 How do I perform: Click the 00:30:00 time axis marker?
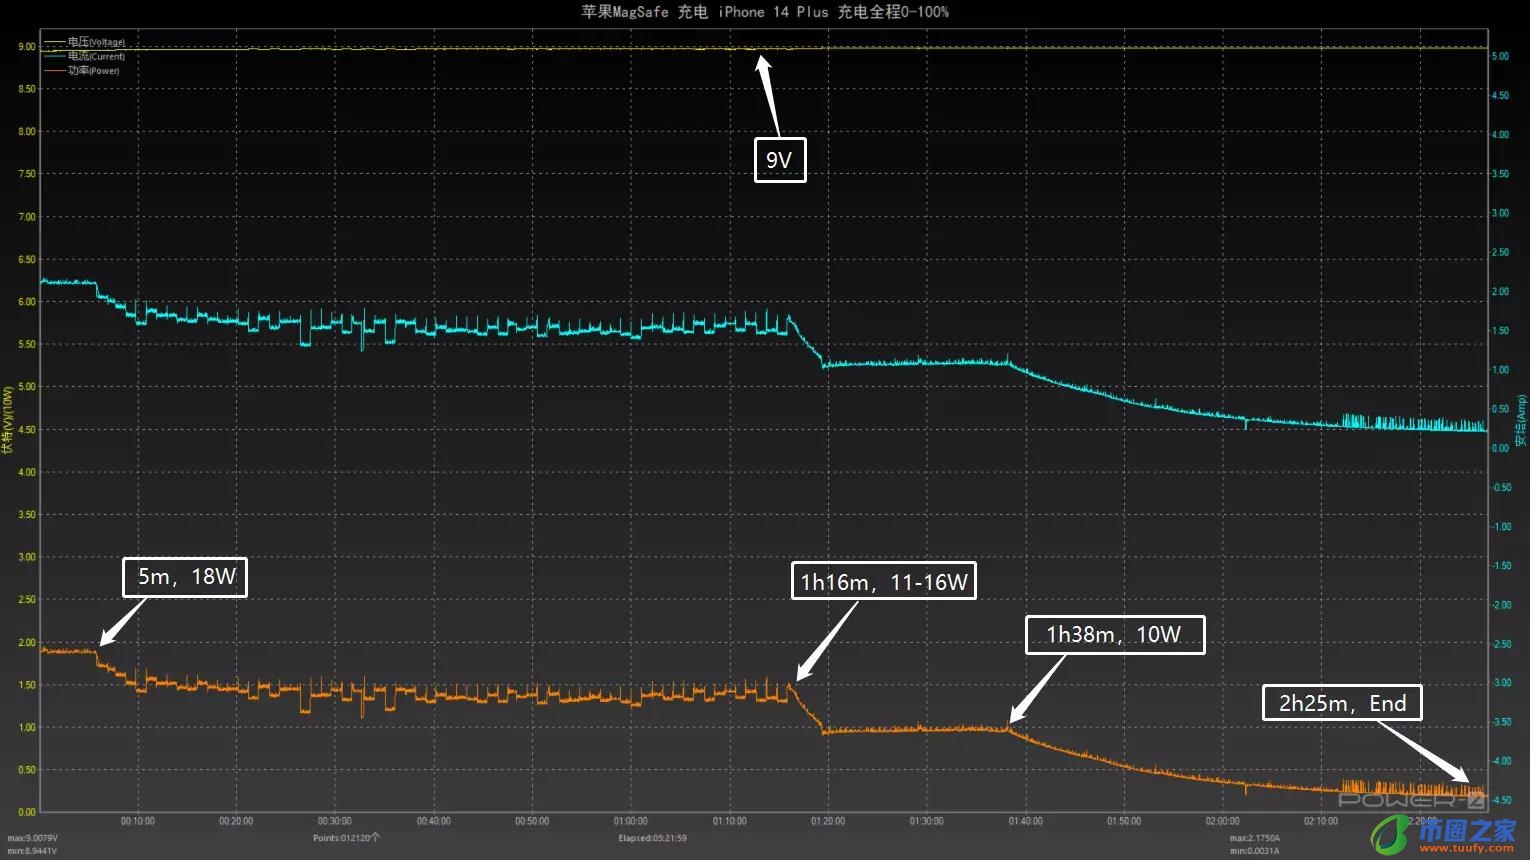coord(335,821)
